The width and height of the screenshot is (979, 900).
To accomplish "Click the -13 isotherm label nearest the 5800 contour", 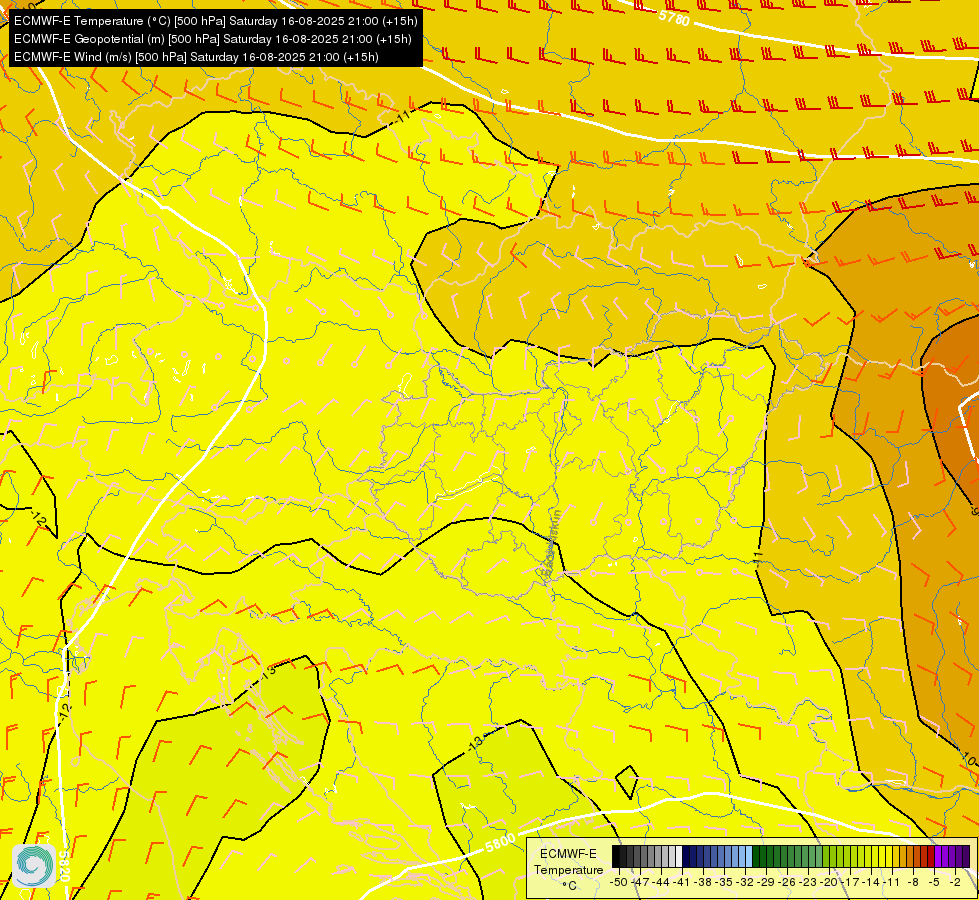I will tap(476, 742).
